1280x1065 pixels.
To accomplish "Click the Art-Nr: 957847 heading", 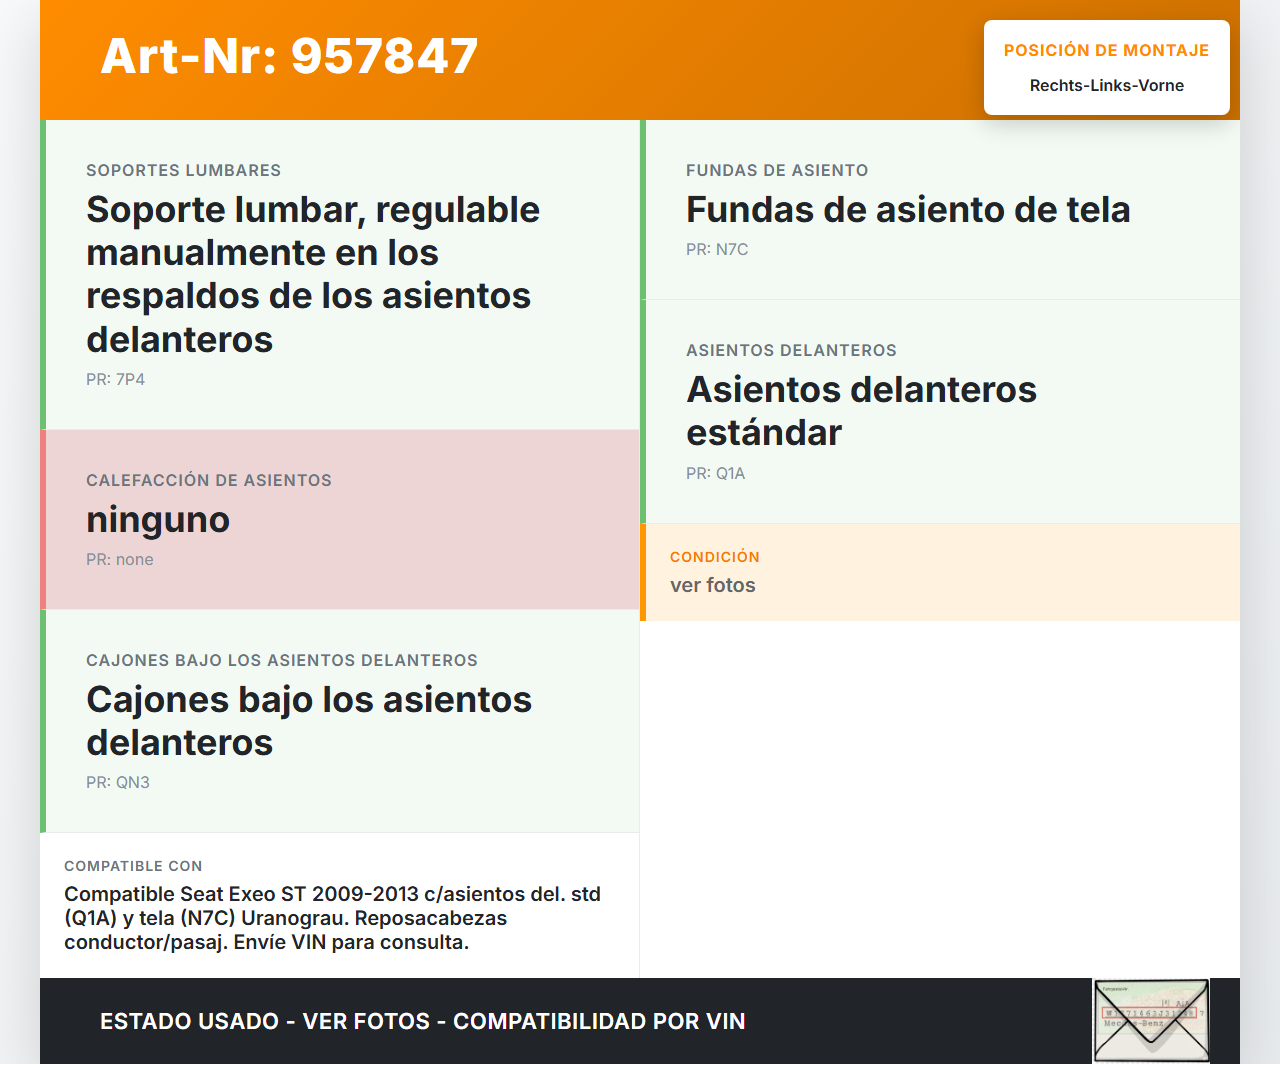I will pyautogui.click(x=289, y=56).
